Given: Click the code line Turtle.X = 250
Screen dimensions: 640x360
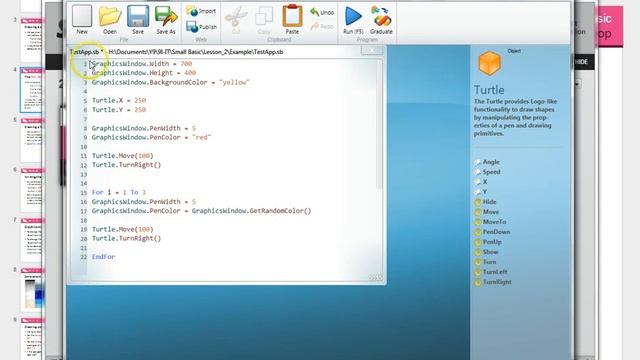Looking at the screenshot, I should 119,100.
